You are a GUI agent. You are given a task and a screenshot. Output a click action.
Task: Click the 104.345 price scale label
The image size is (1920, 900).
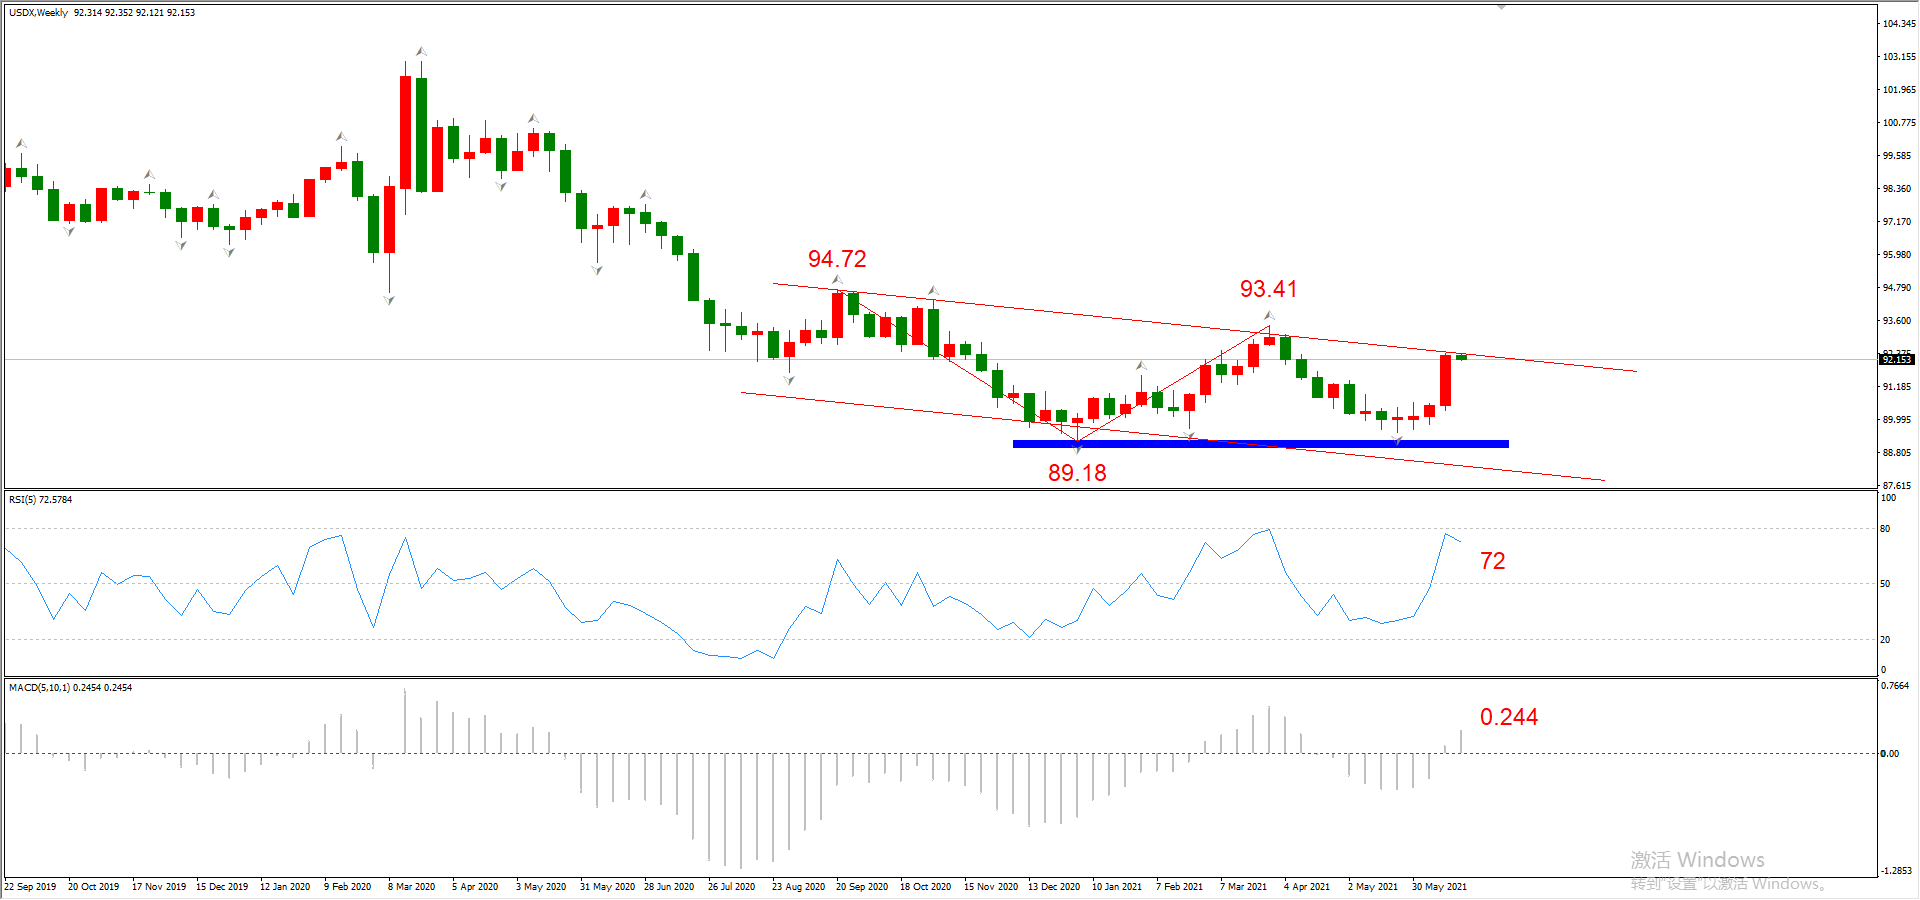pos(1898,23)
